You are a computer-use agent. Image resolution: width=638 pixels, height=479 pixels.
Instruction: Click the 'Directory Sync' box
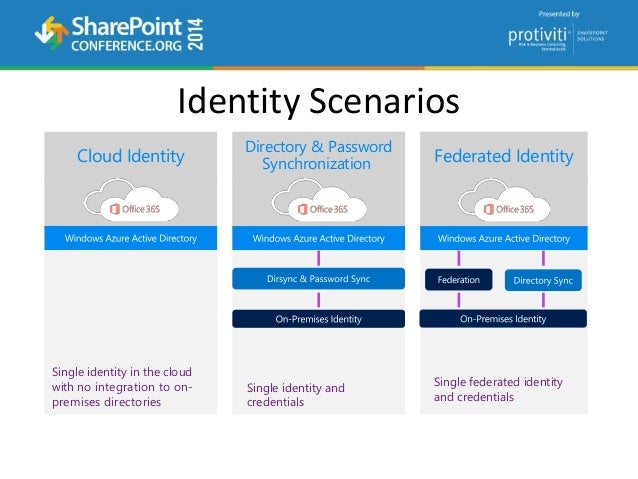543,280
